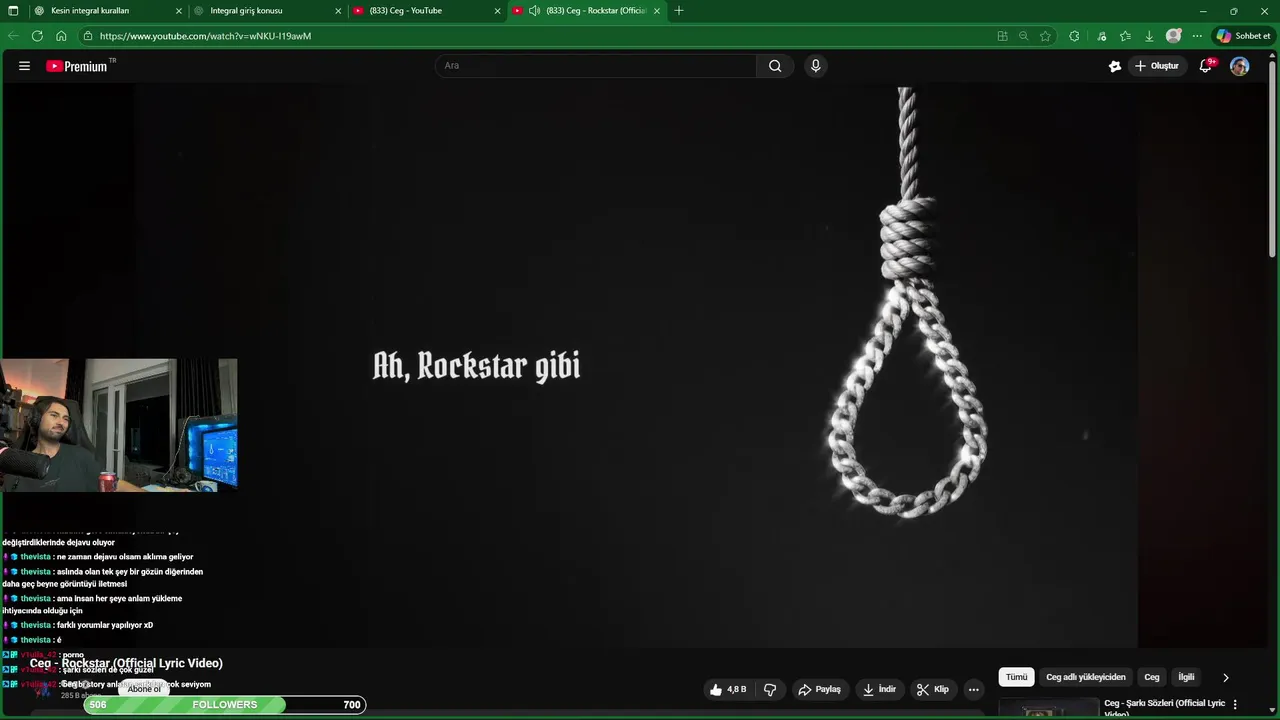Start voice search with microphone icon
The height and width of the screenshot is (720, 1280).
click(816, 66)
